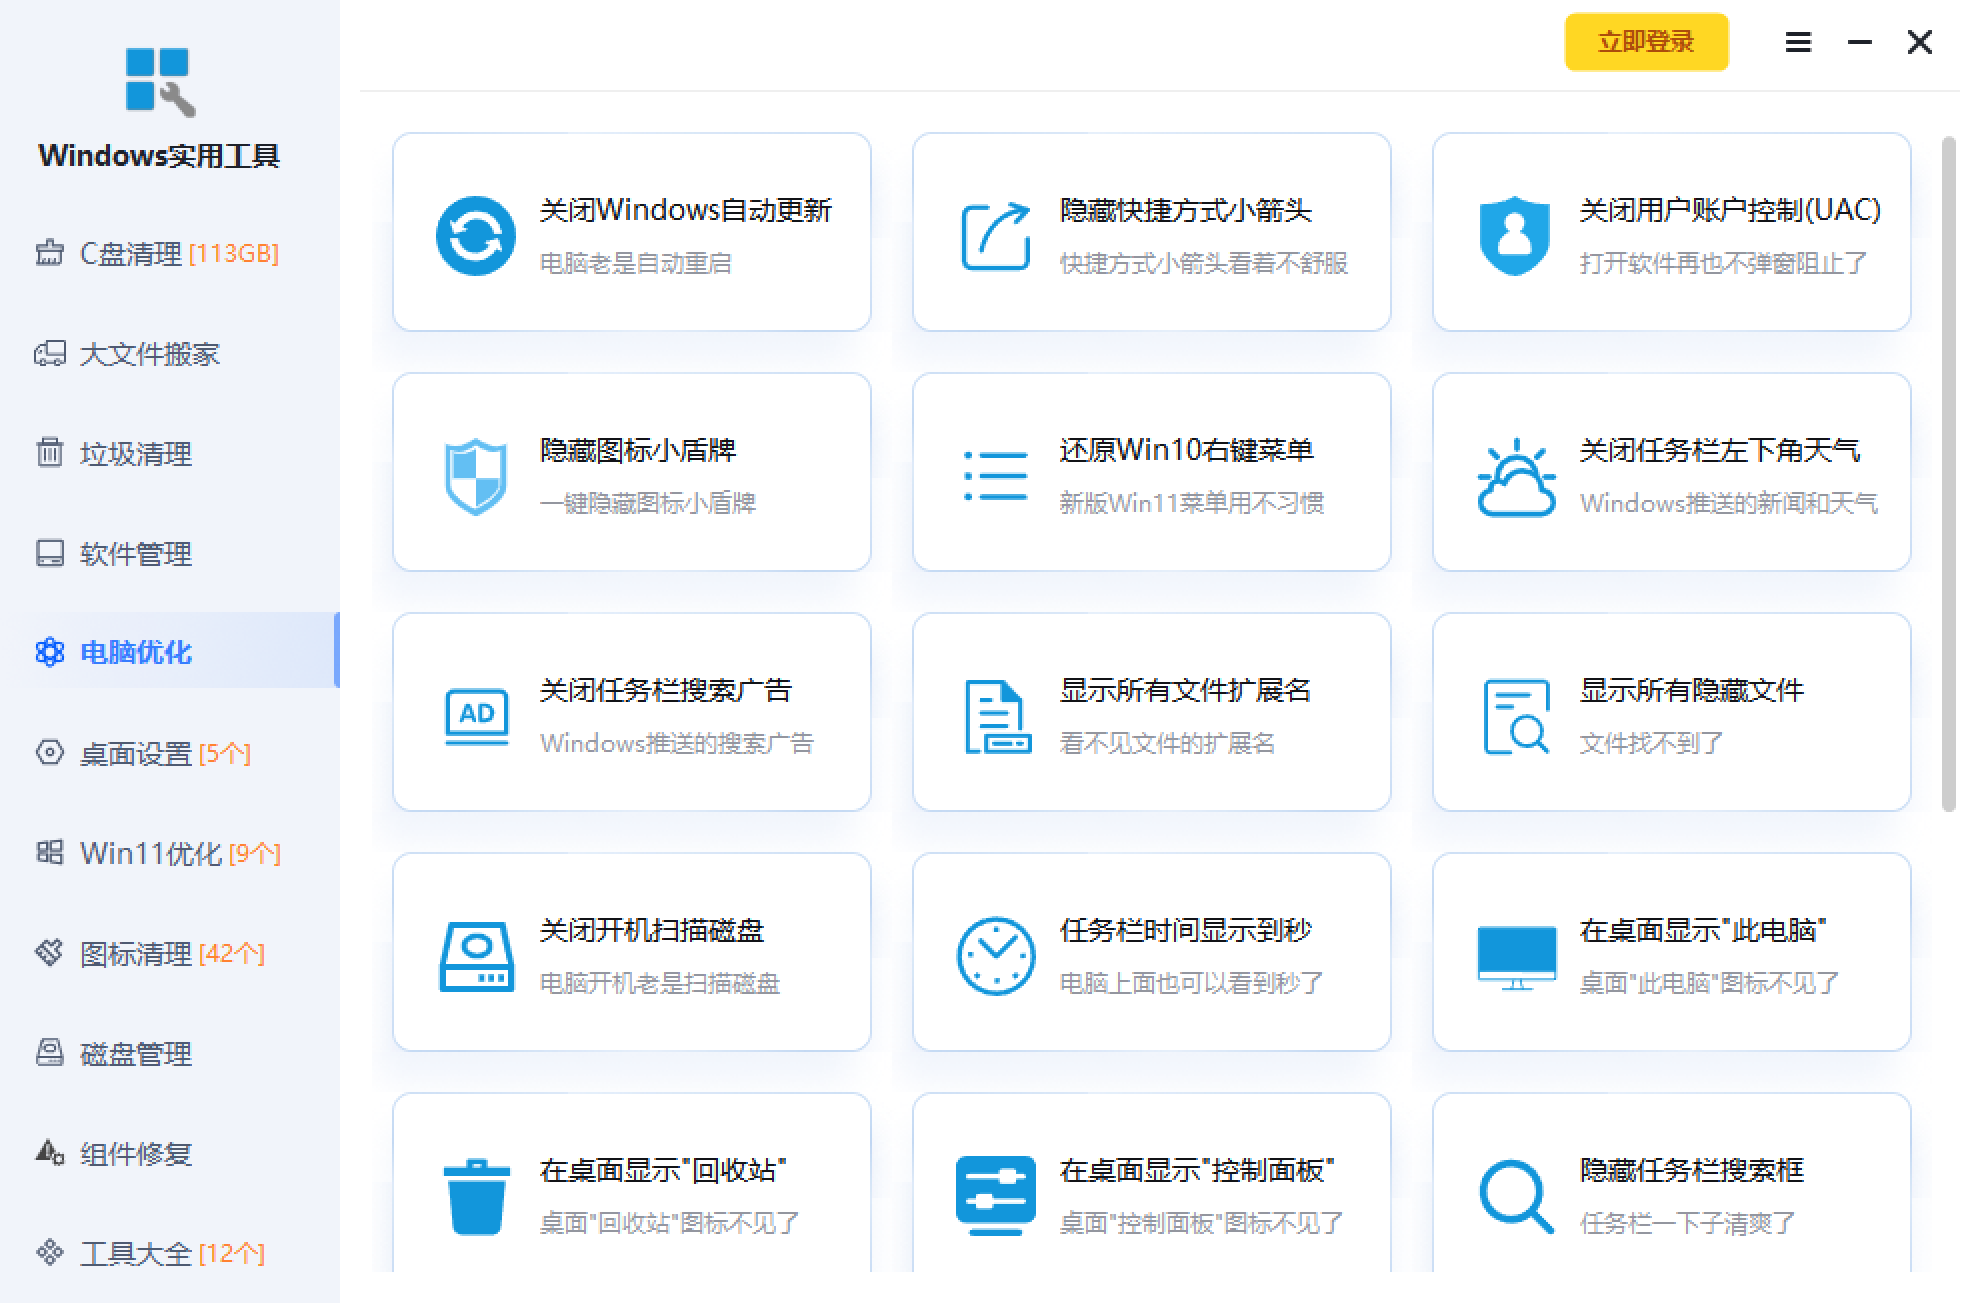Click the recycle bin trash icon

click(x=476, y=1196)
